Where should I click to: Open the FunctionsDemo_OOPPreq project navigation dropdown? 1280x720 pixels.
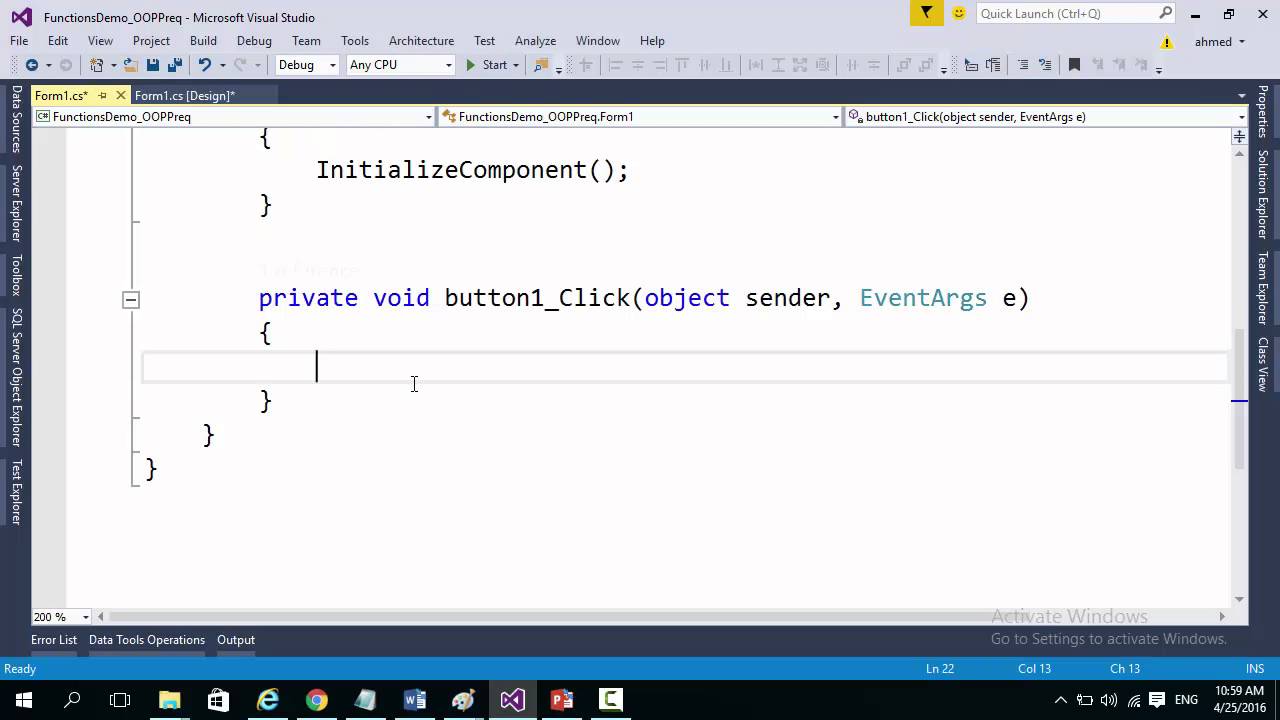234,117
